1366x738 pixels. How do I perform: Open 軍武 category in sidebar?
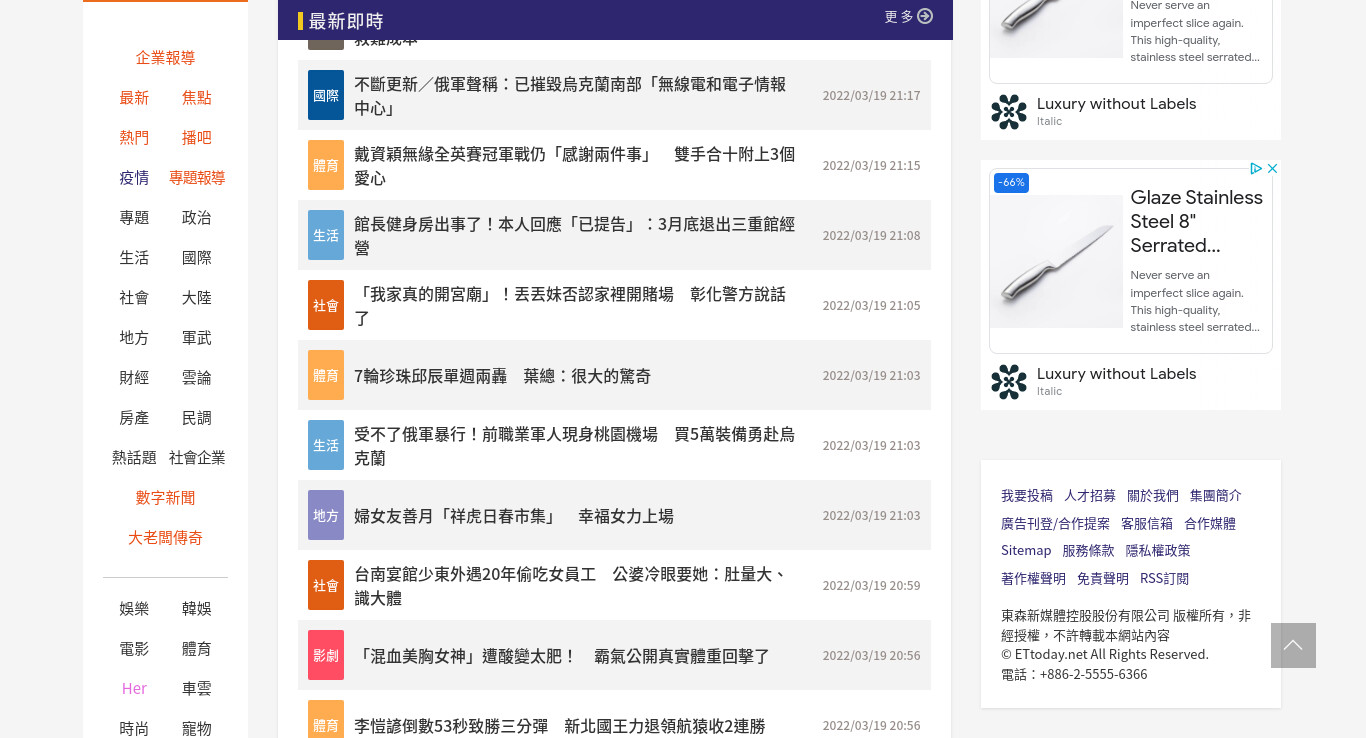tap(196, 338)
